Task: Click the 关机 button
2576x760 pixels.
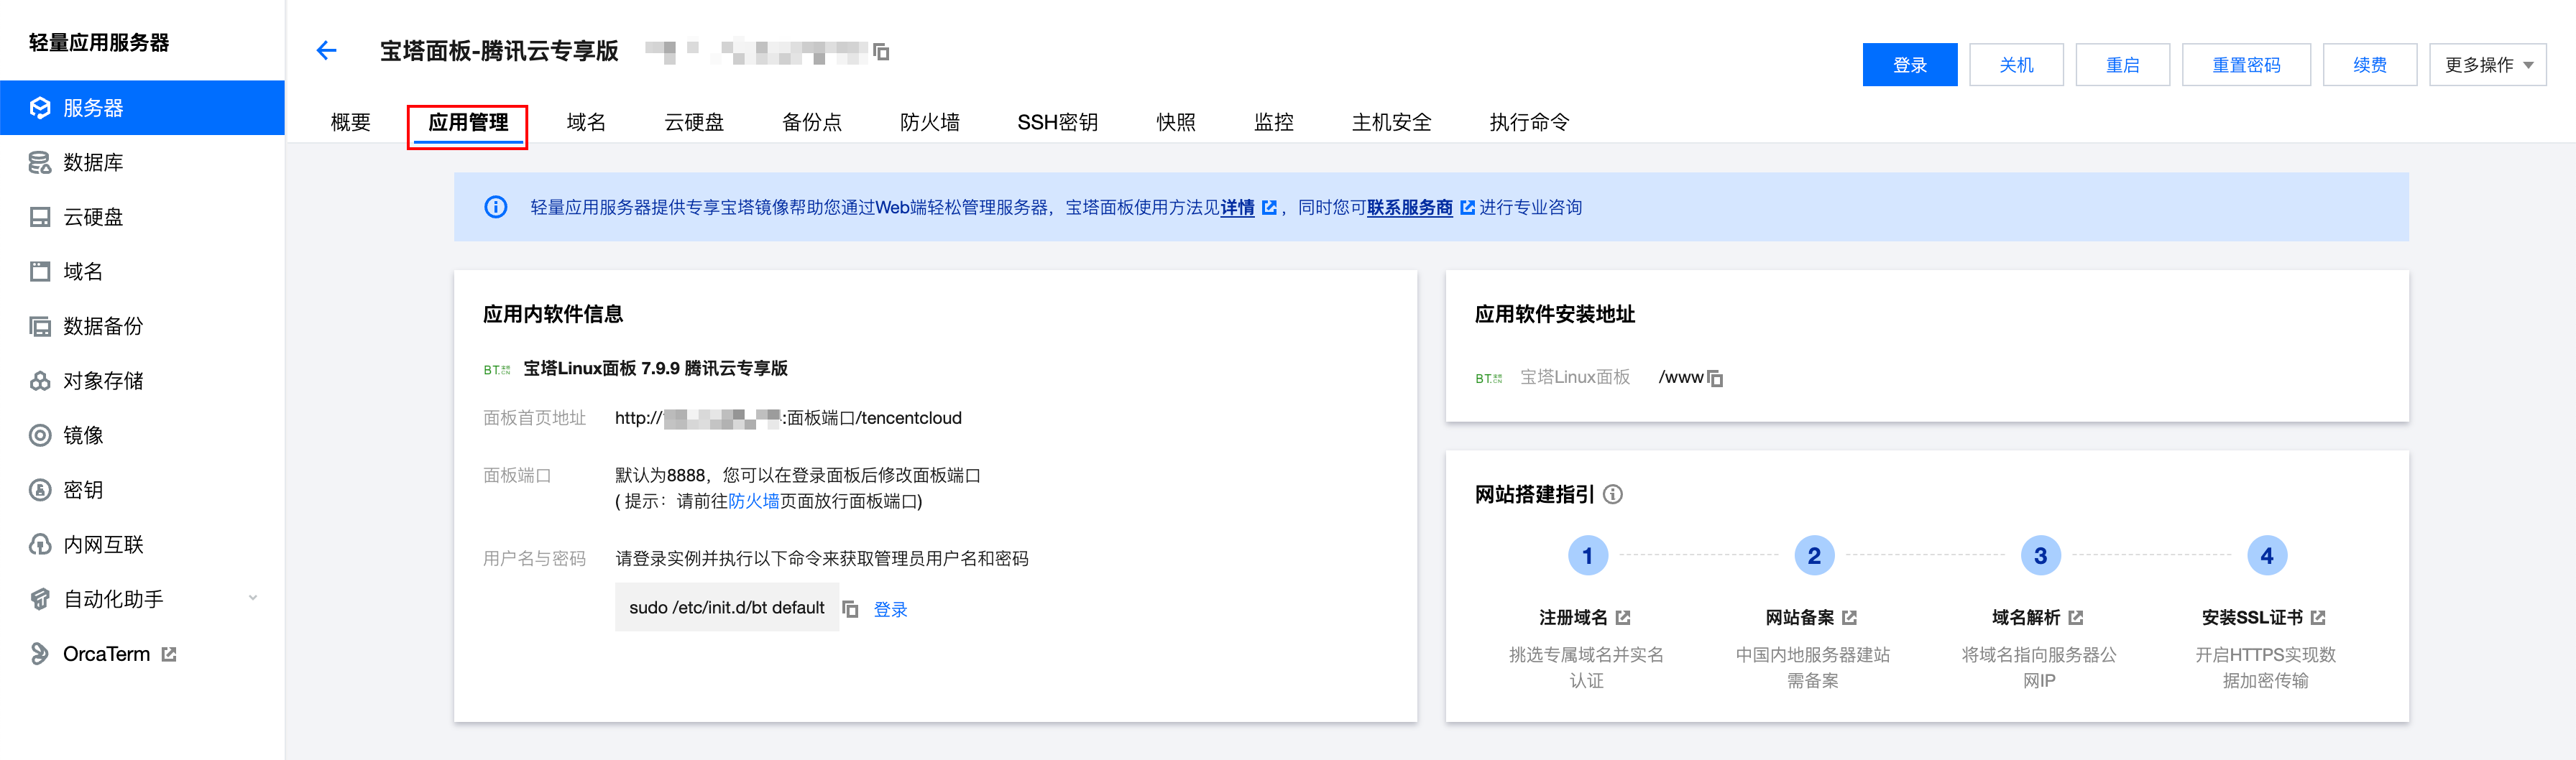Action: [2016, 65]
